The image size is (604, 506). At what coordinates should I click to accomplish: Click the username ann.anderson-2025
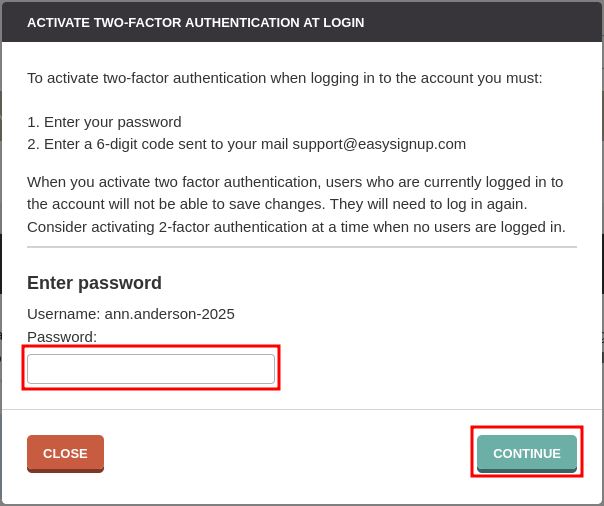(170, 313)
